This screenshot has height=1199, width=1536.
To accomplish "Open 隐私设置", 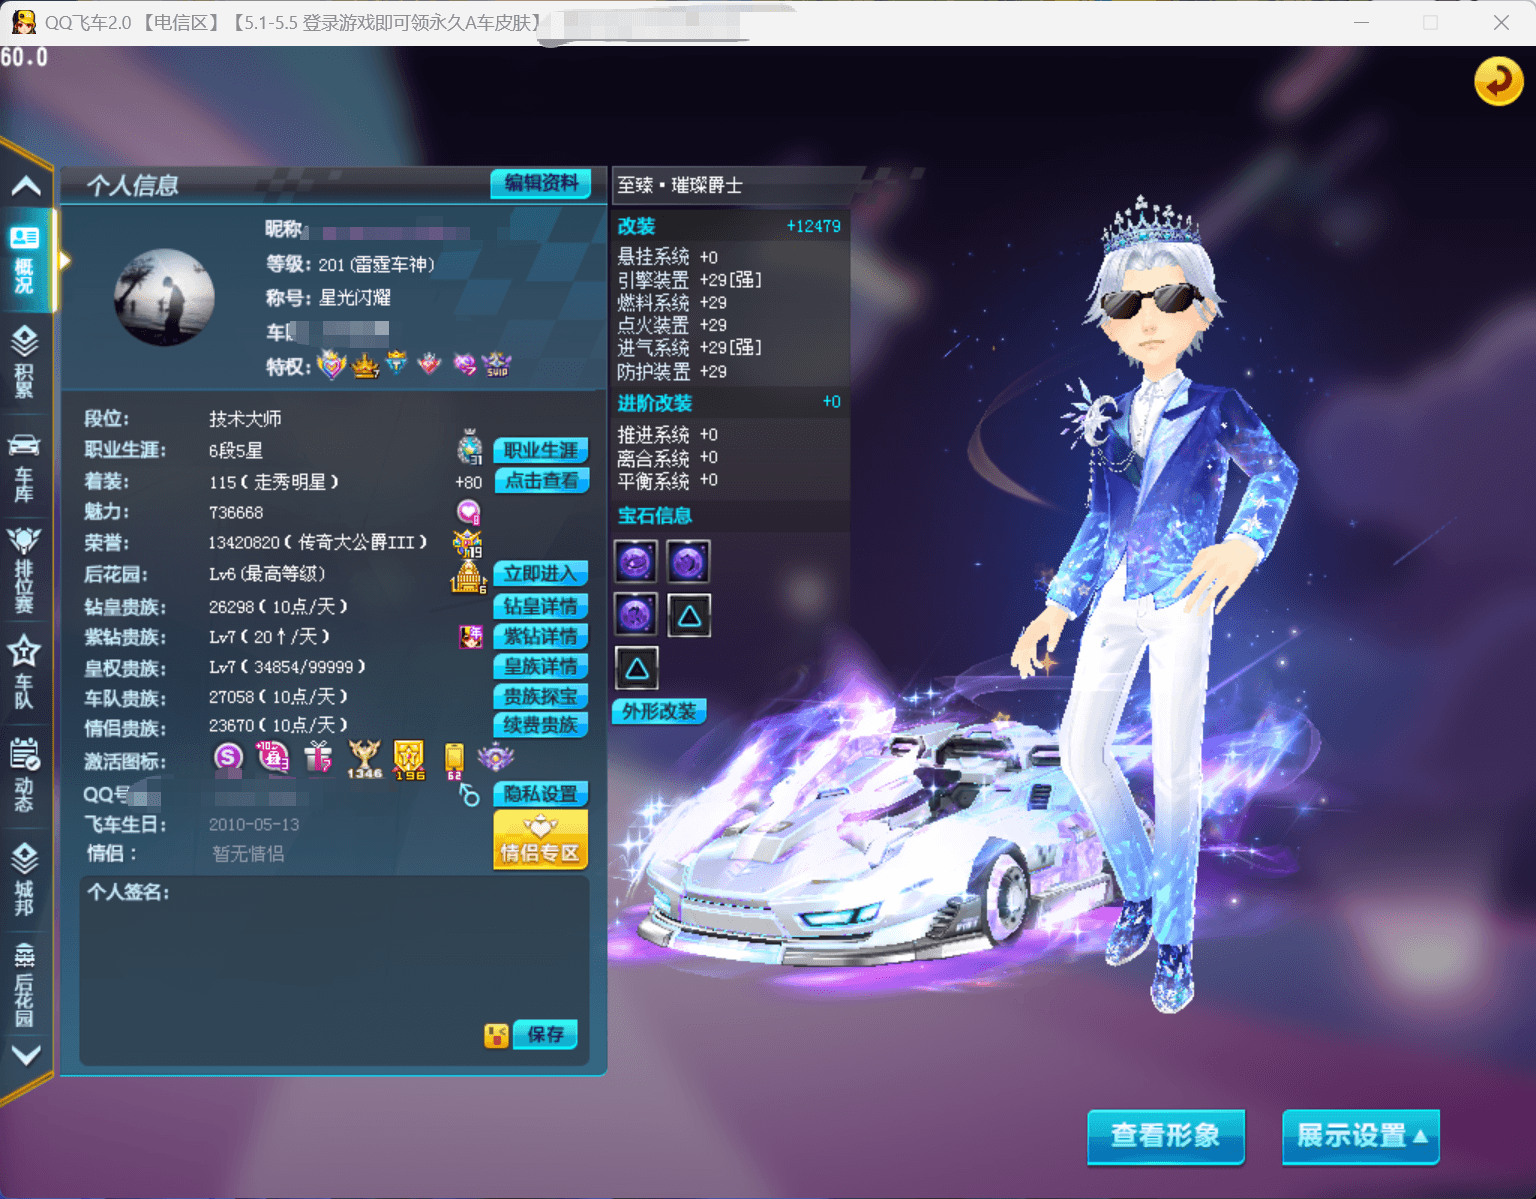I will (541, 794).
